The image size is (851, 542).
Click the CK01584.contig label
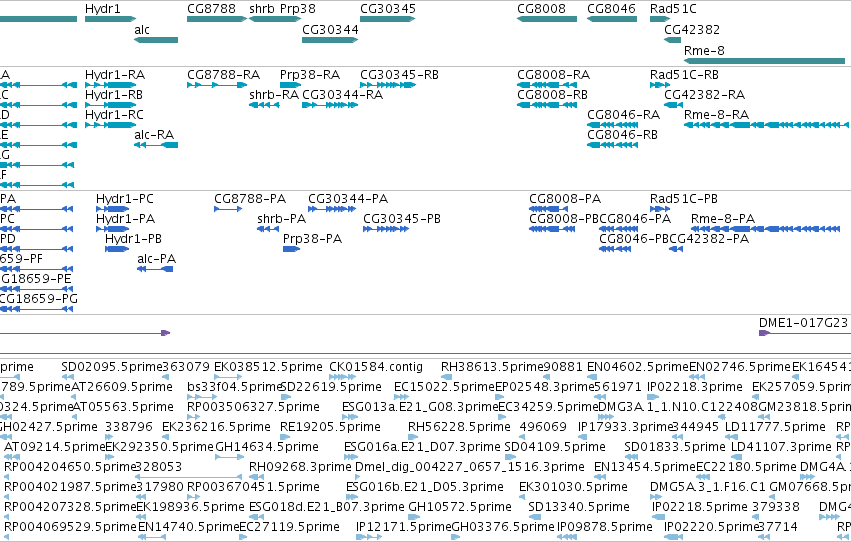tap(376, 367)
